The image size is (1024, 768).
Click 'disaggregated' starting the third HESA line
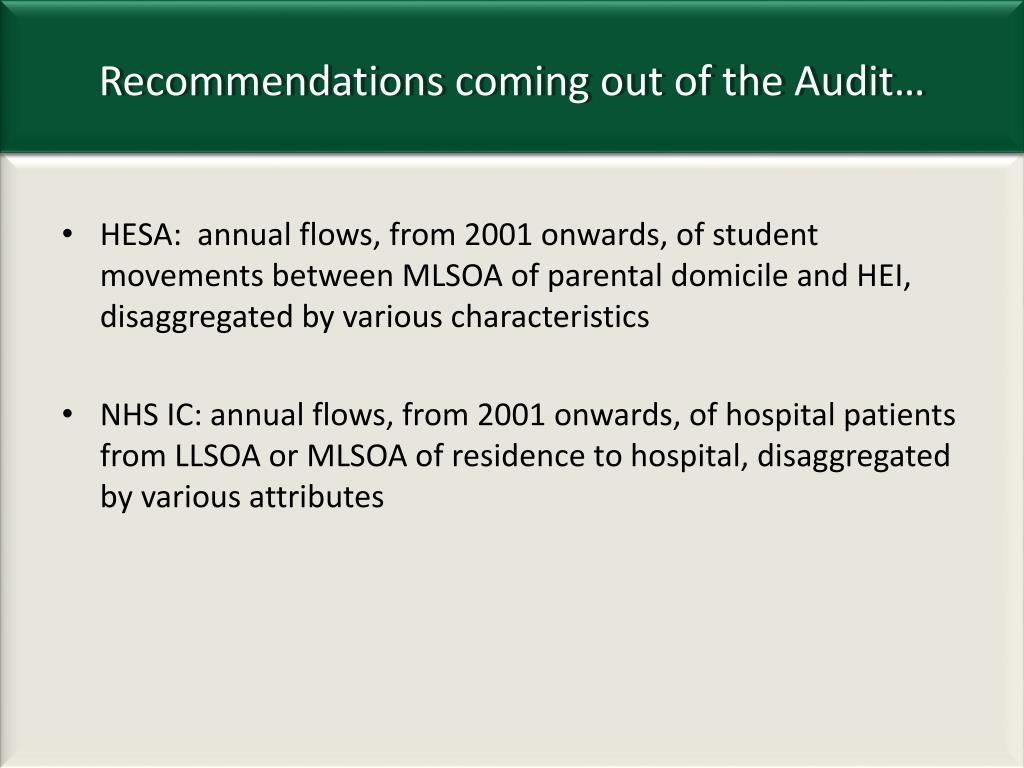[x=197, y=318]
